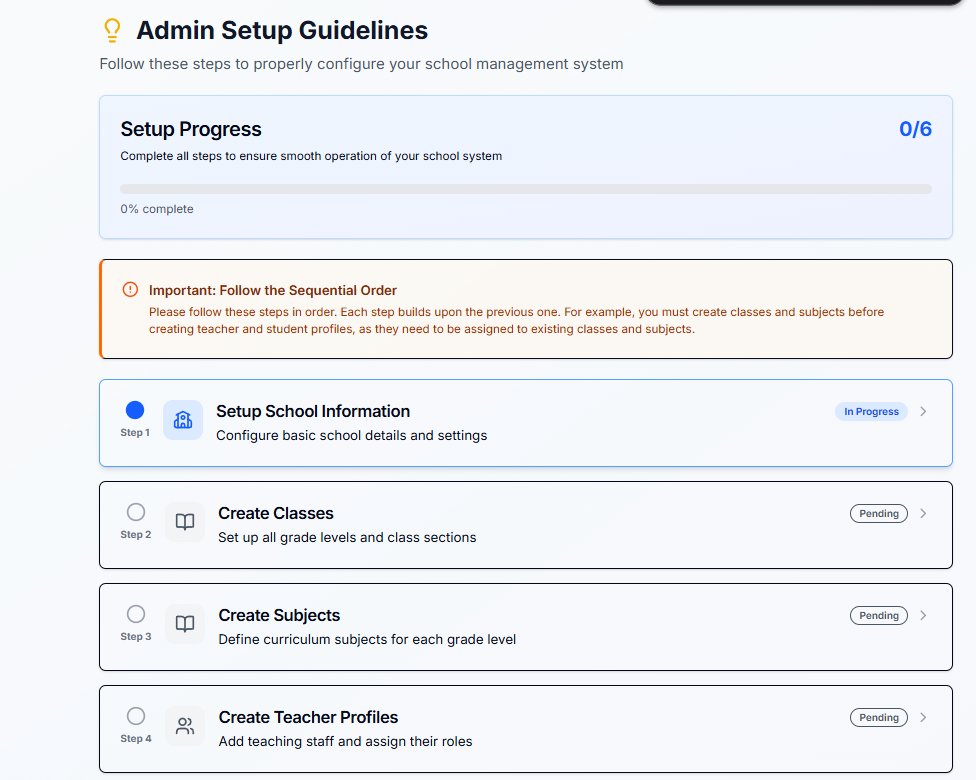The image size is (976, 780).
Task: Click the 0/6 progress counter
Action: tap(915, 129)
